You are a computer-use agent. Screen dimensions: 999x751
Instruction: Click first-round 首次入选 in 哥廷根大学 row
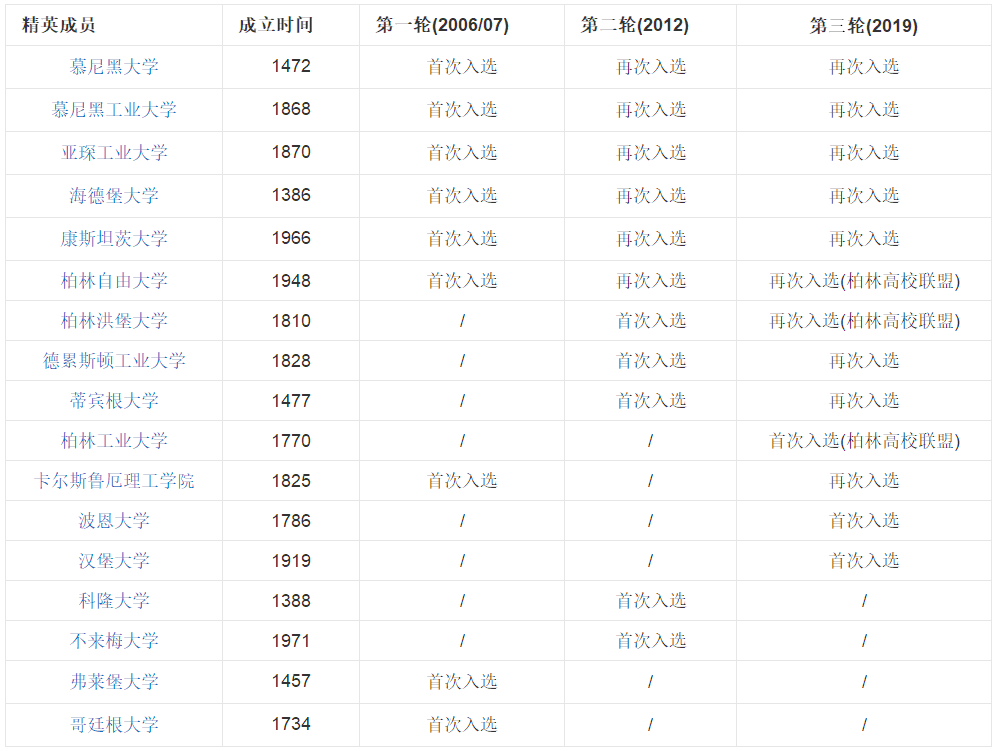(x=462, y=725)
